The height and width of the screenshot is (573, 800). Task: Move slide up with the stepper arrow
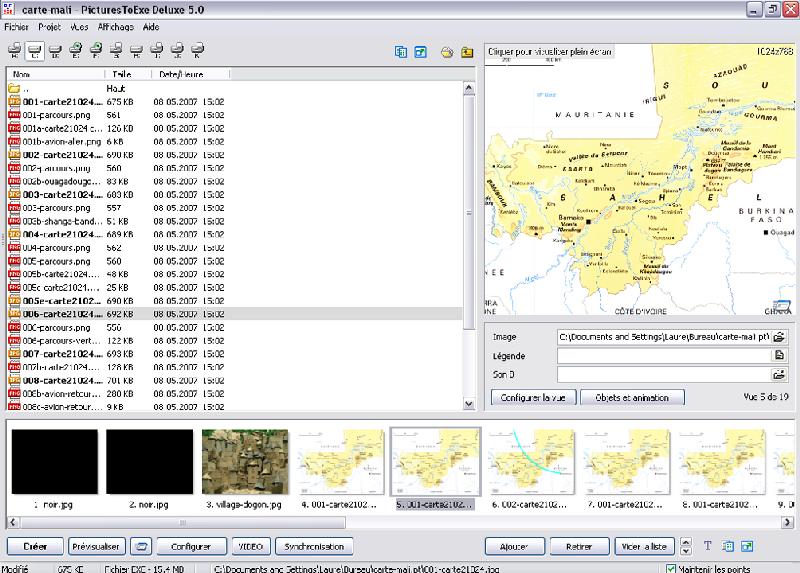pos(686,542)
